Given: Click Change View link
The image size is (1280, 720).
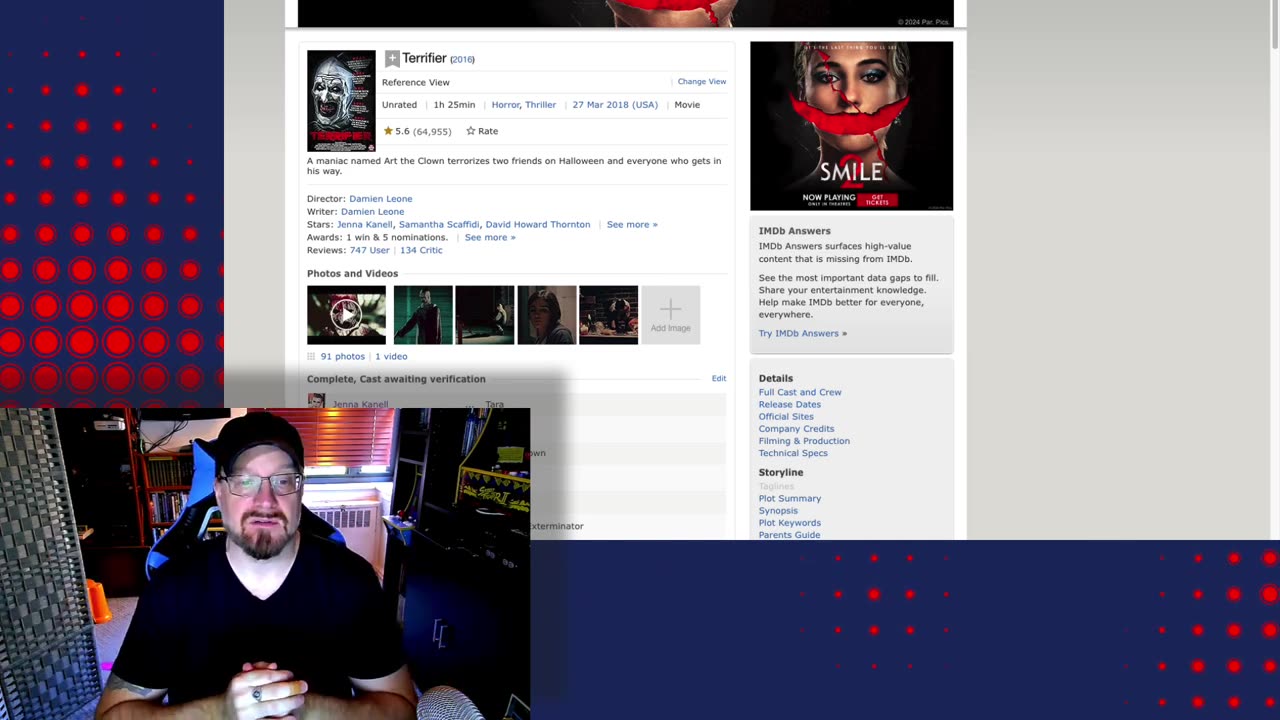Looking at the screenshot, I should click(x=702, y=82).
